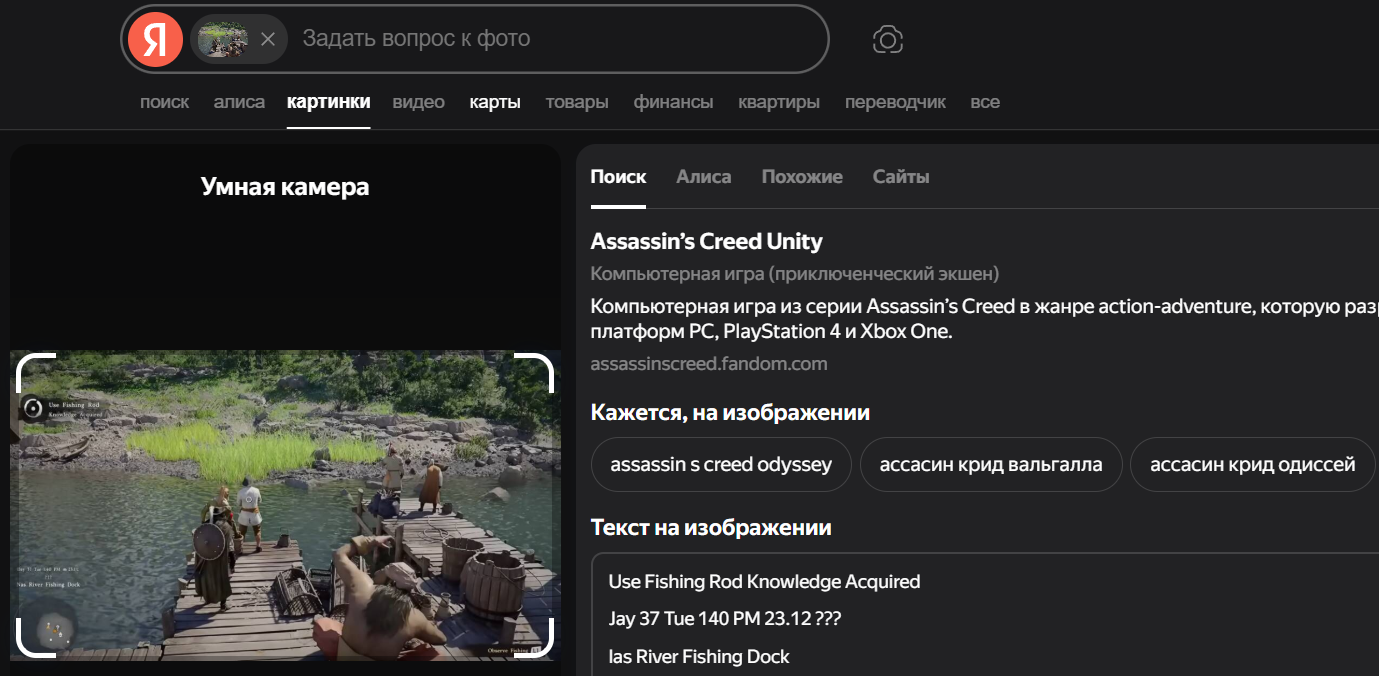Screen dimensions: 1379x676
Task: Click the 'Умная камера' heading
Action: tap(285, 187)
